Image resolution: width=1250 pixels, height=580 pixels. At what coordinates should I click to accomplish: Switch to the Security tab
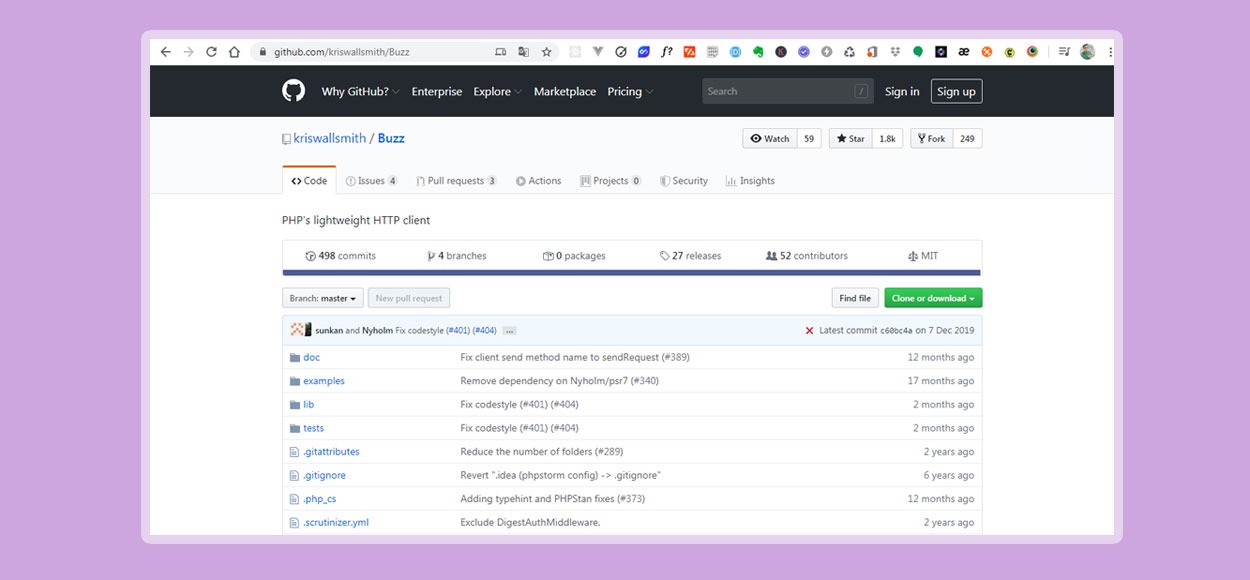point(684,181)
